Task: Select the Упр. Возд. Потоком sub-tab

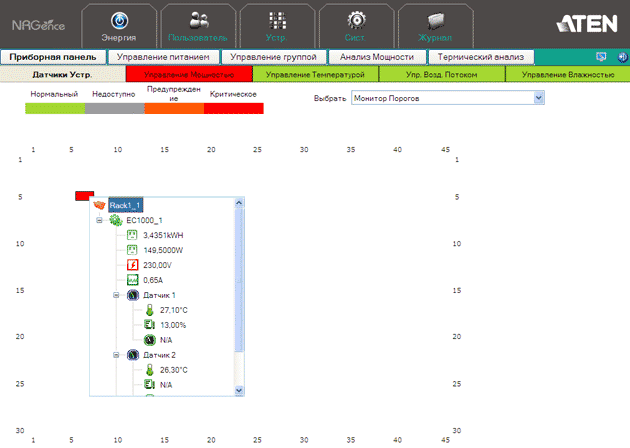Action: pos(442,74)
